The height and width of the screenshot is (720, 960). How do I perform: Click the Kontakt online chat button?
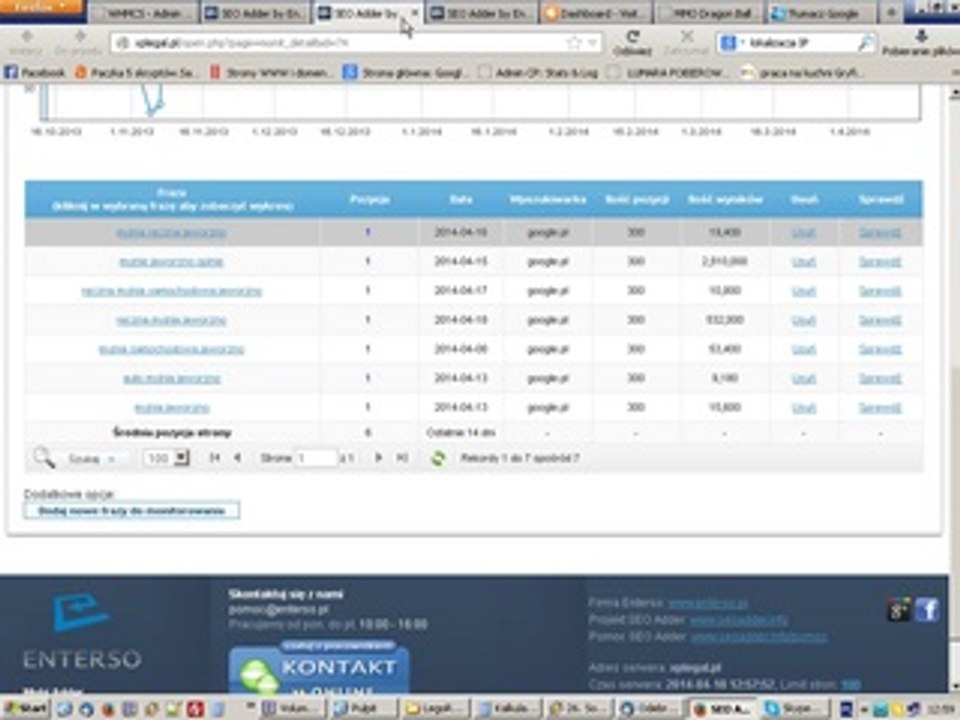[318, 669]
